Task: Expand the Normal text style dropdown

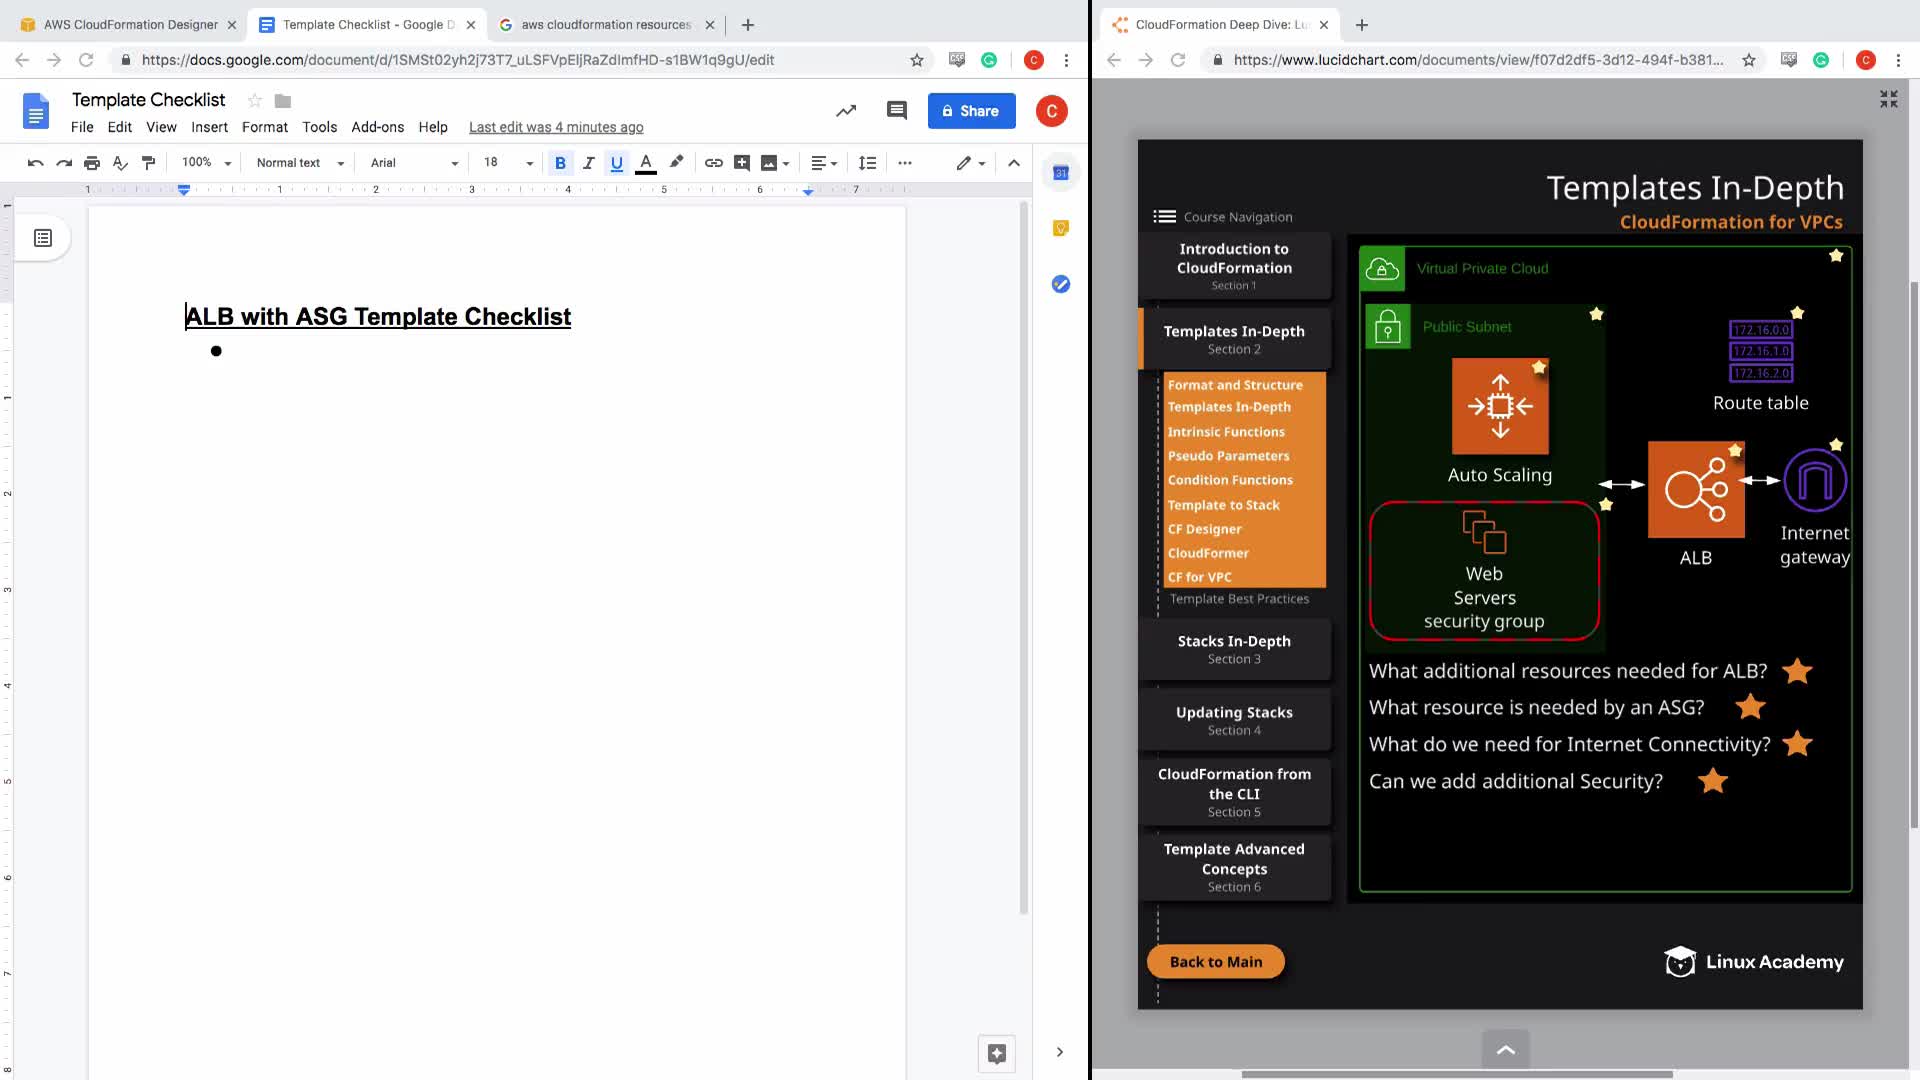Action: (x=299, y=163)
